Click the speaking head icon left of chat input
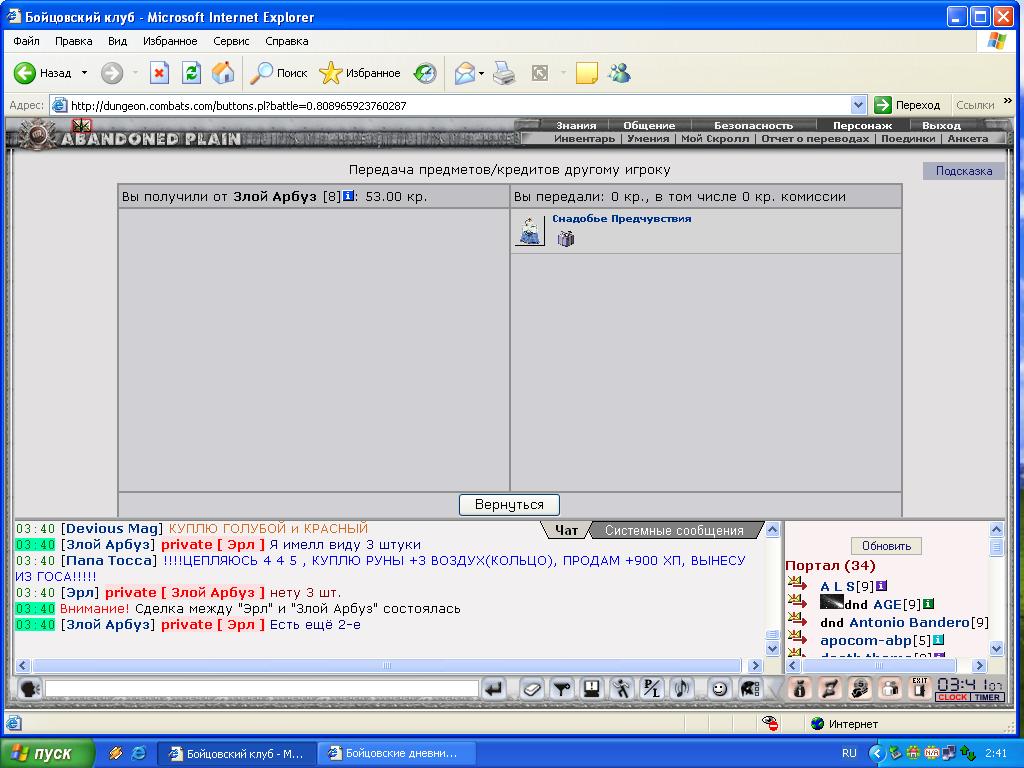Image resolution: width=1024 pixels, height=768 pixels. click(x=30, y=688)
